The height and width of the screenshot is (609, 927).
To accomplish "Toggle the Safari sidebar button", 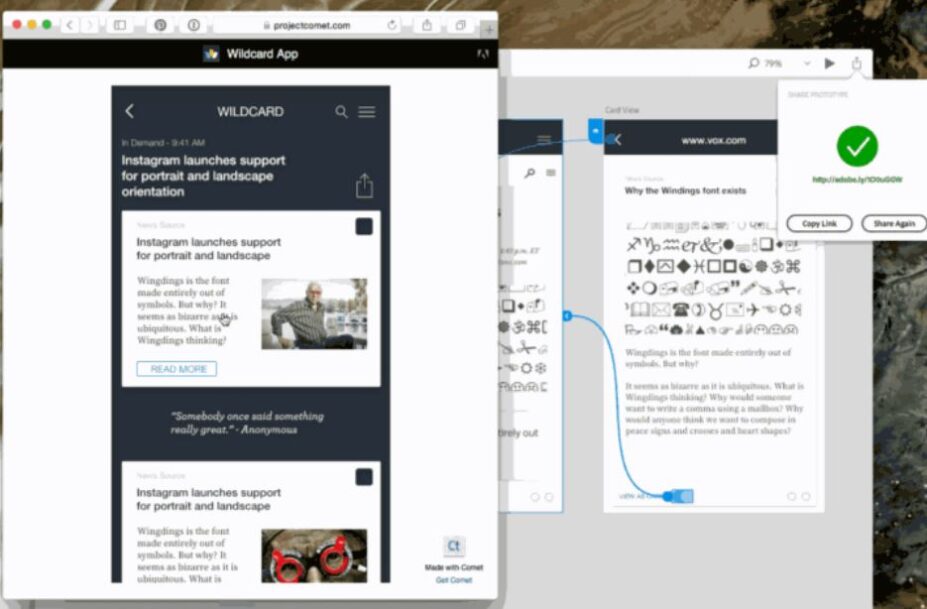I will pos(120,25).
